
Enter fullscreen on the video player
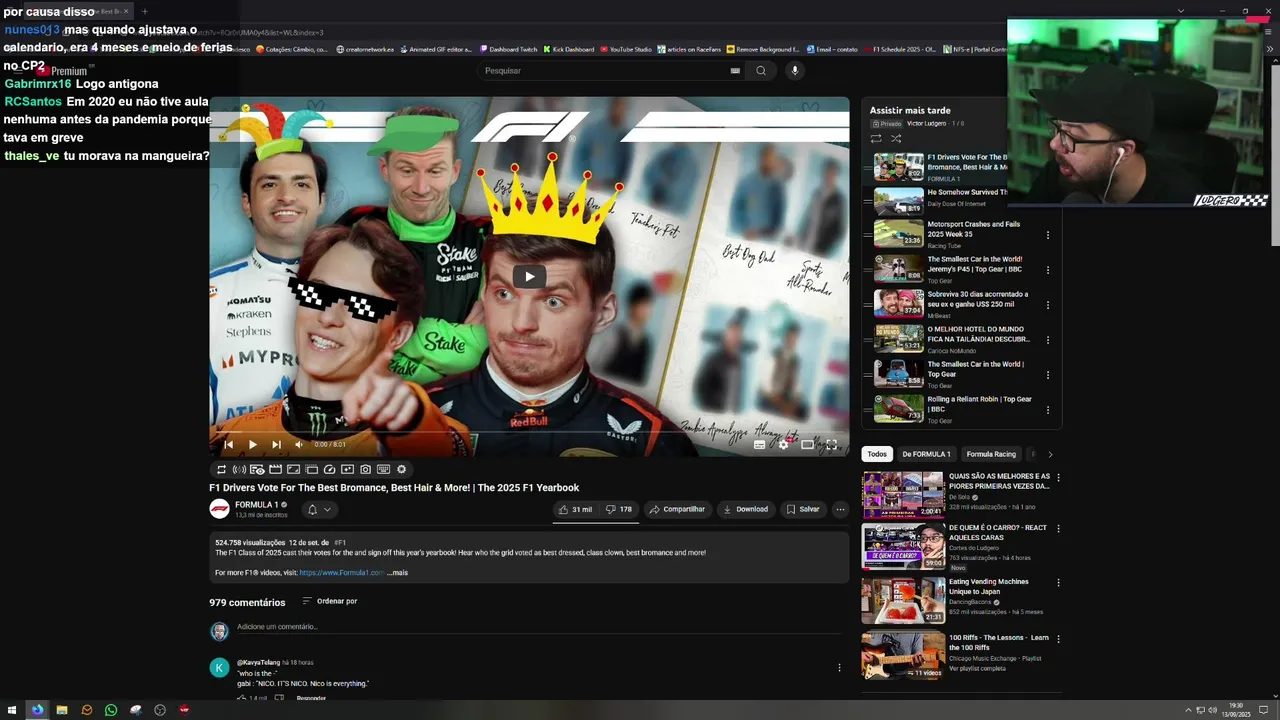click(x=831, y=444)
